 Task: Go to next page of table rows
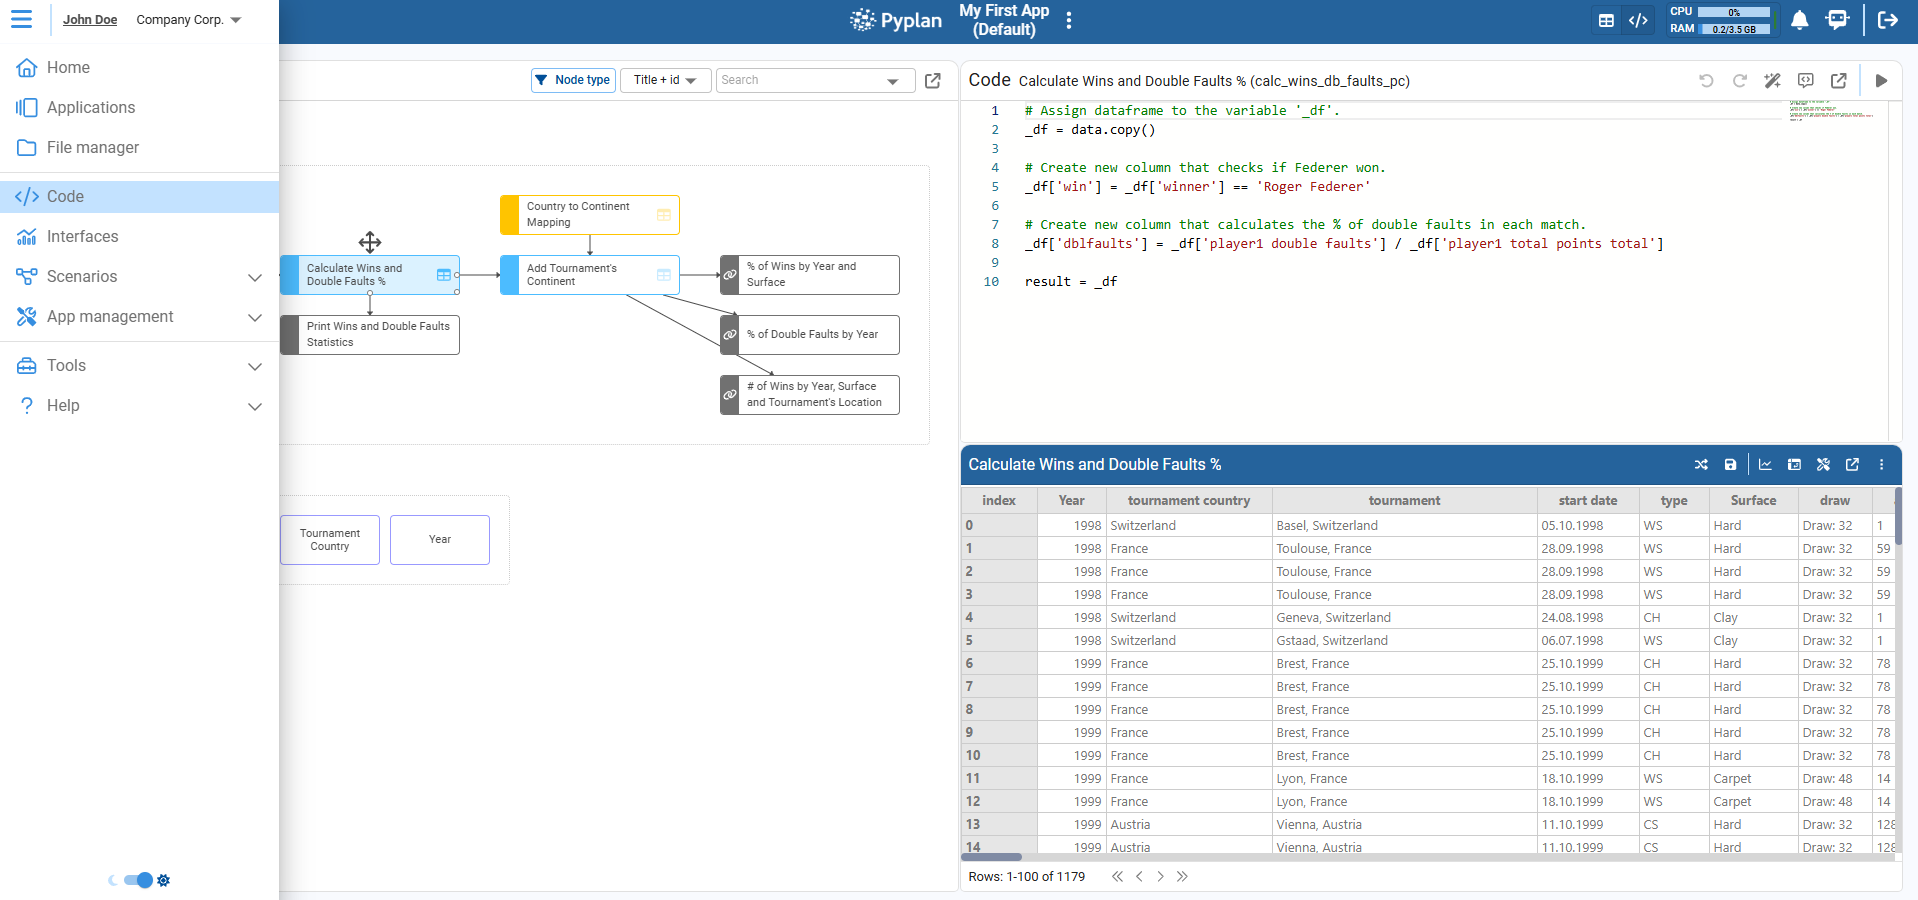tap(1160, 876)
